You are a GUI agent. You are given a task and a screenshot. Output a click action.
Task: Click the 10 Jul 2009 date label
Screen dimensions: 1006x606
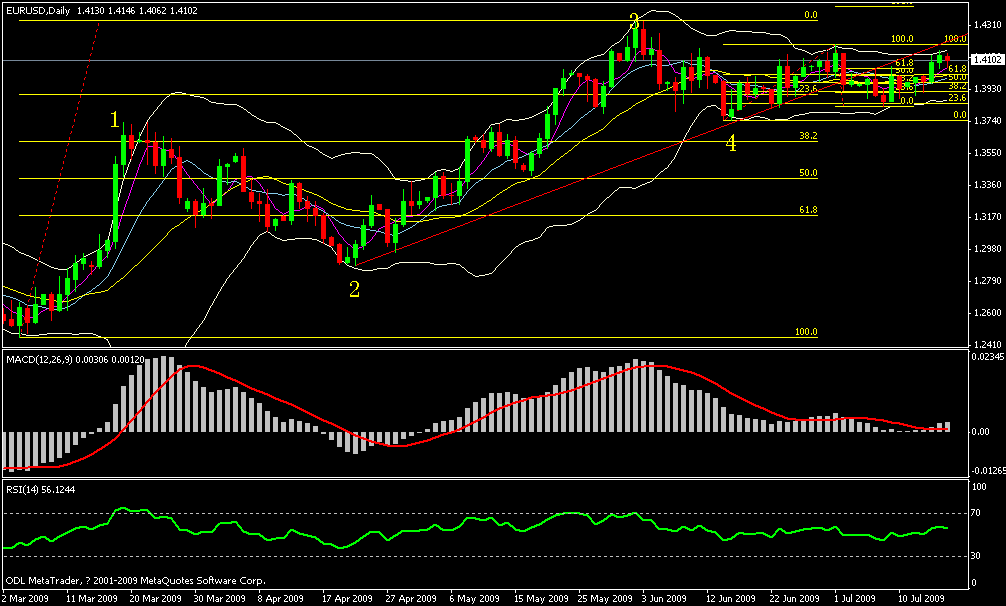[921, 599]
